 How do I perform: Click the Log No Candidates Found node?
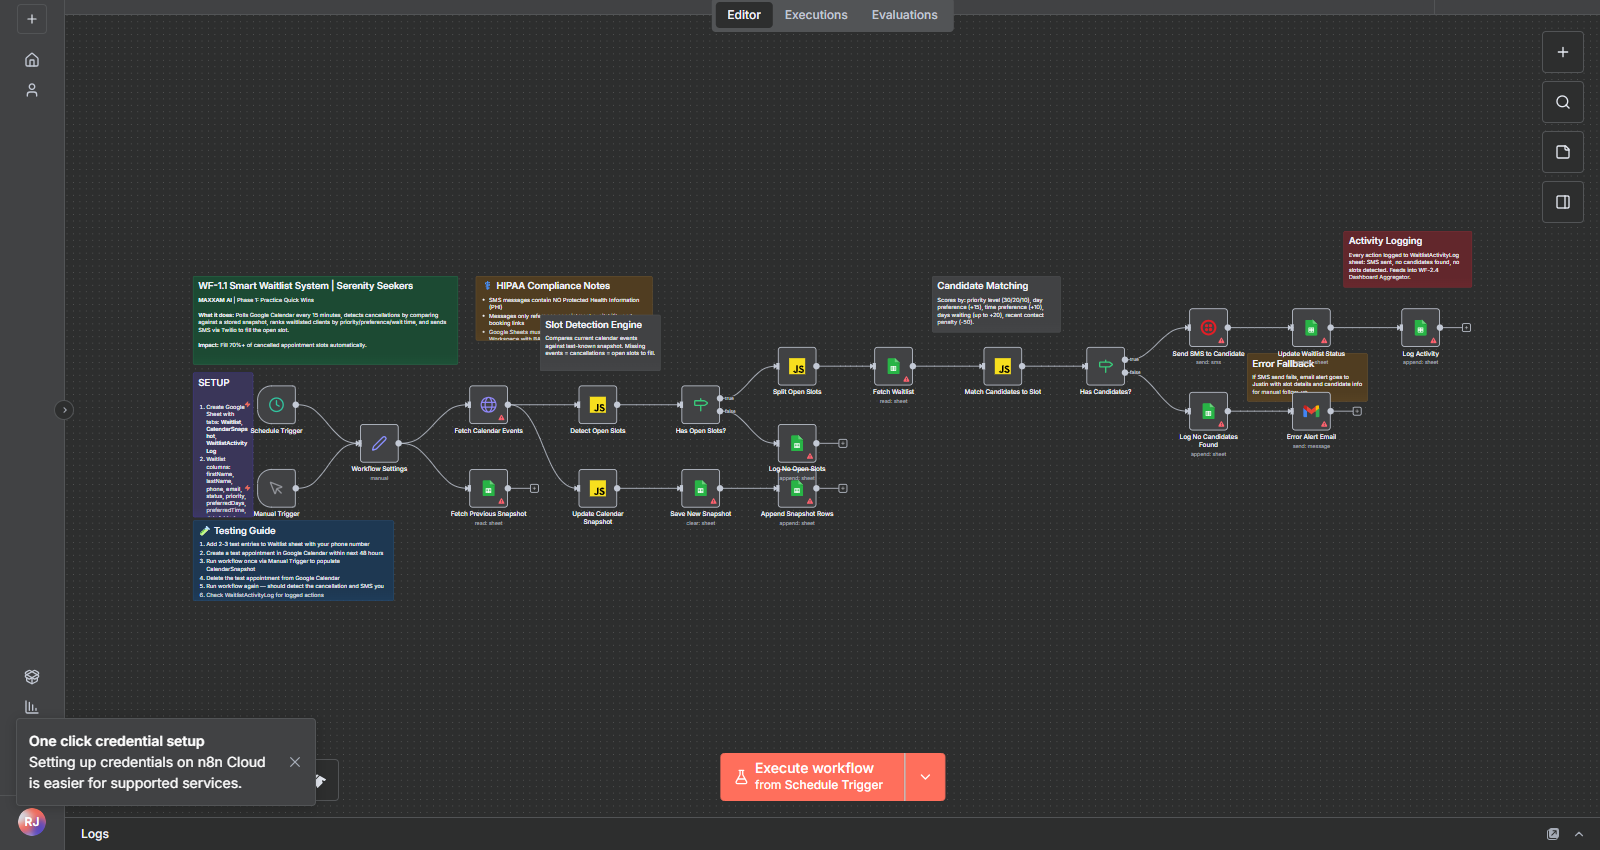click(1208, 411)
